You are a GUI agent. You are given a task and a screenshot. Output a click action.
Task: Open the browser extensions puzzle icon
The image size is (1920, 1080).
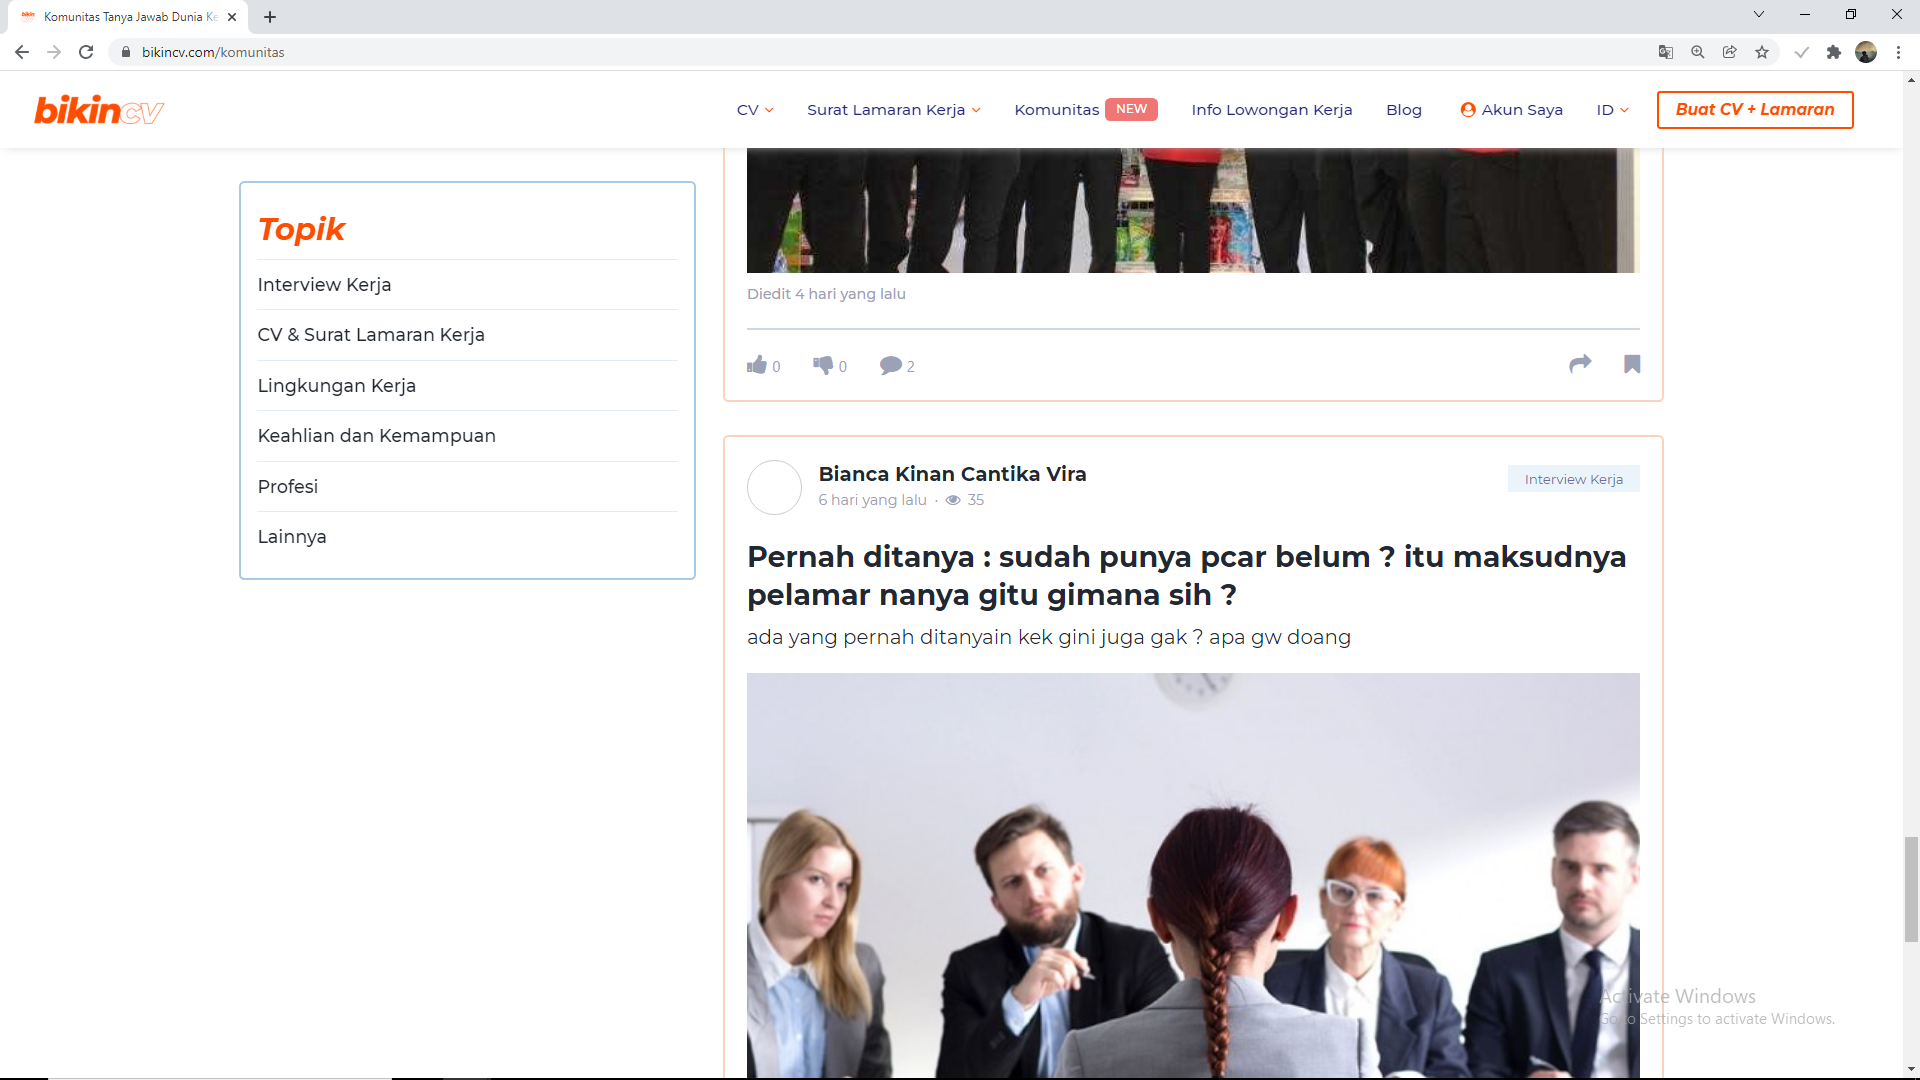pos(1835,51)
